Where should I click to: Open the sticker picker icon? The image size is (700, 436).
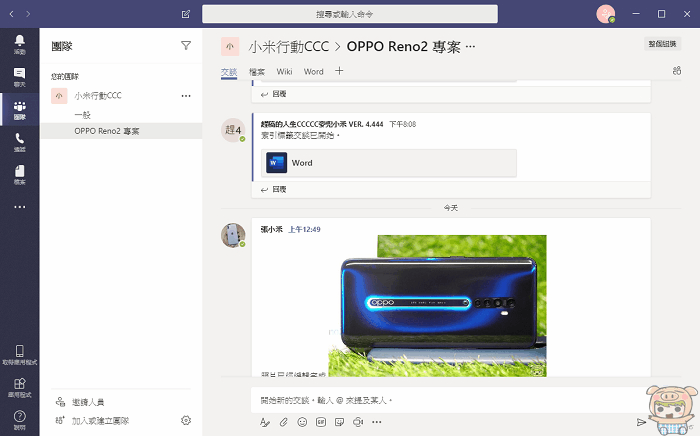pyautogui.click(x=339, y=422)
